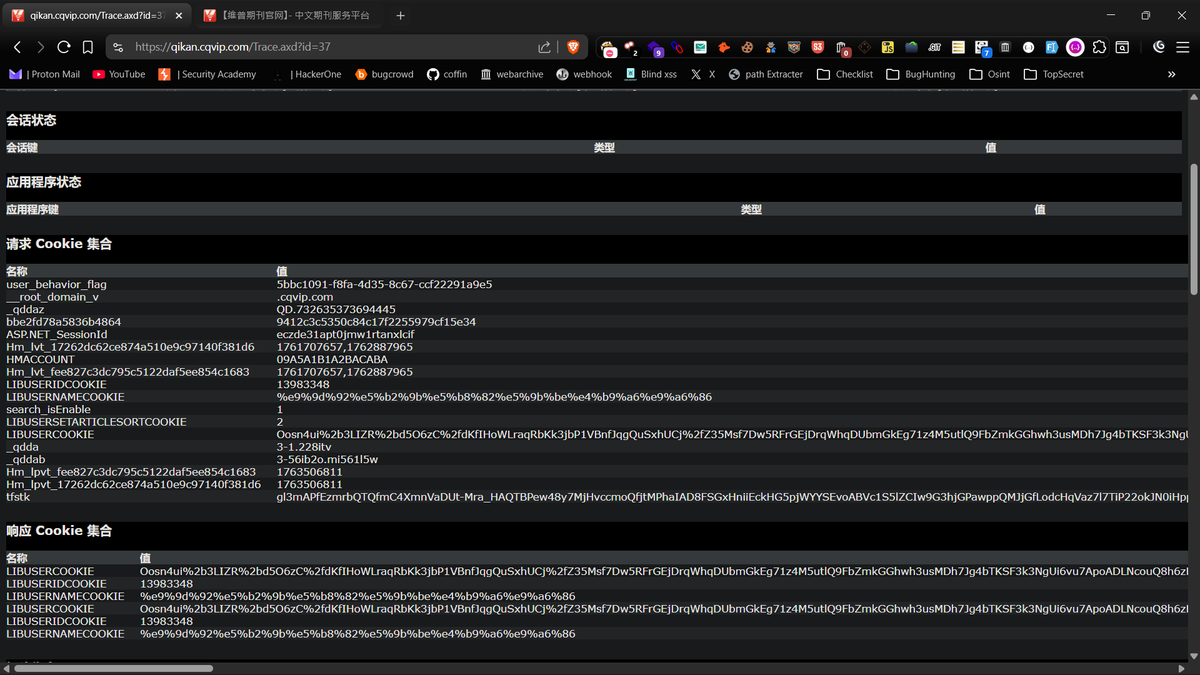Open the Brave hamburger menu
The height and width of the screenshot is (675, 1200).
1182,47
